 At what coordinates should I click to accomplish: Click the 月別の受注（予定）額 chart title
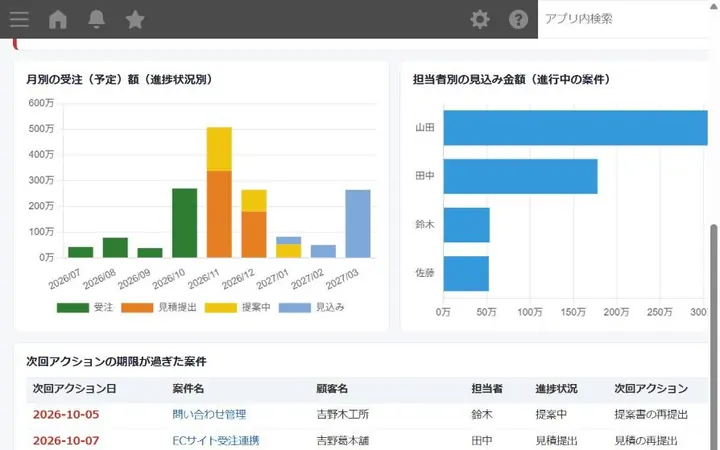coord(120,79)
